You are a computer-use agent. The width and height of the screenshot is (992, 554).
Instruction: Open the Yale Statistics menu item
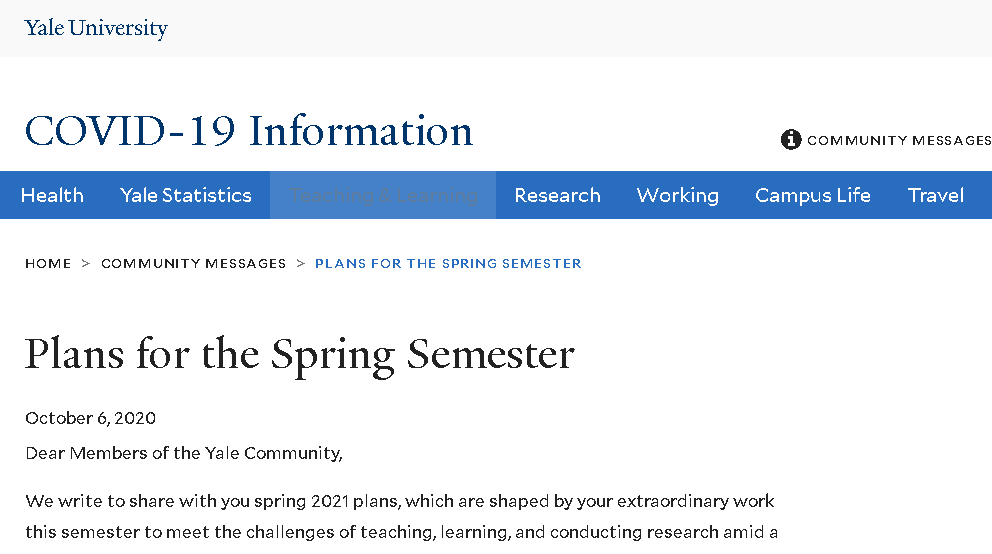(186, 195)
